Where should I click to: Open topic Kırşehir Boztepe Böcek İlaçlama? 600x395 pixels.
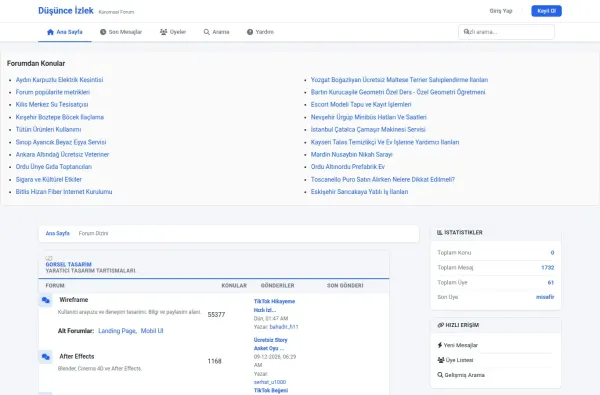pos(60,117)
